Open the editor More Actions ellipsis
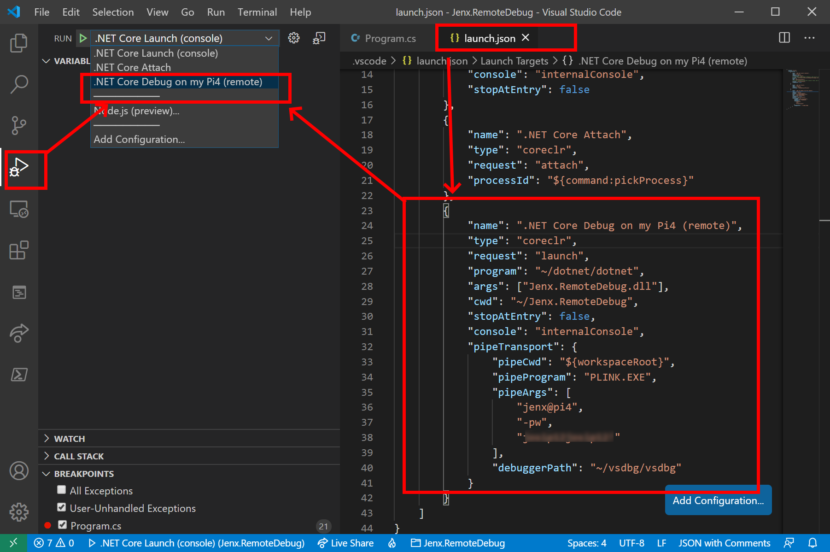This screenshot has width=830, height=552. click(x=809, y=38)
